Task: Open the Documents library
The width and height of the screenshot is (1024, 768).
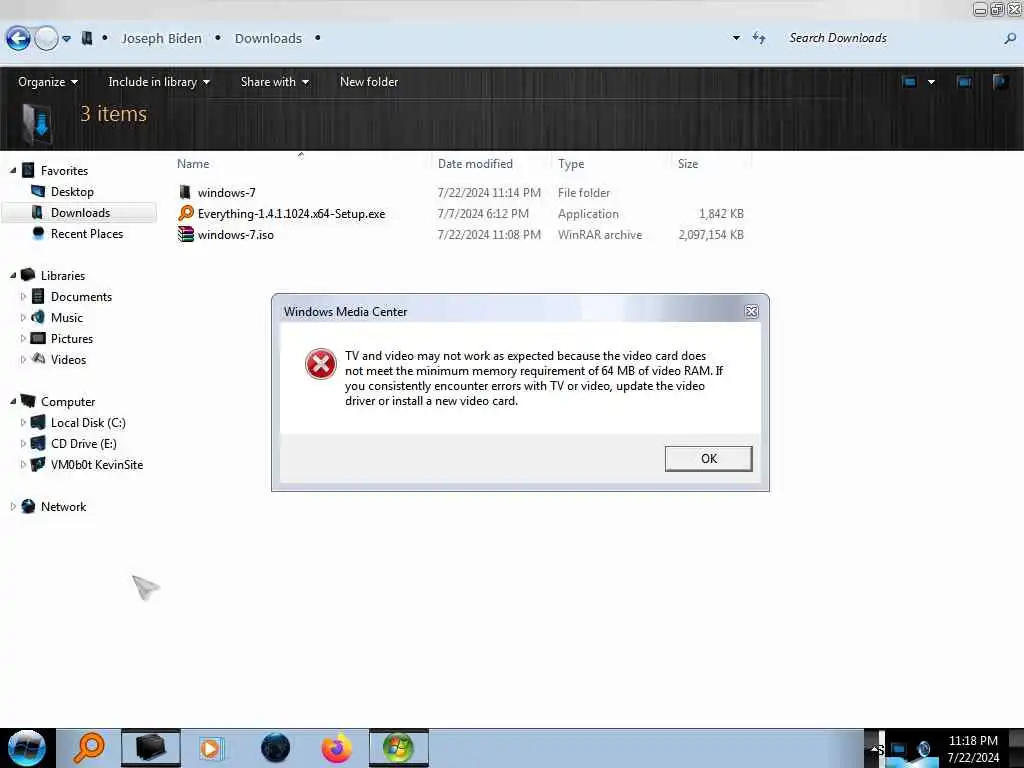Action: tap(81, 296)
